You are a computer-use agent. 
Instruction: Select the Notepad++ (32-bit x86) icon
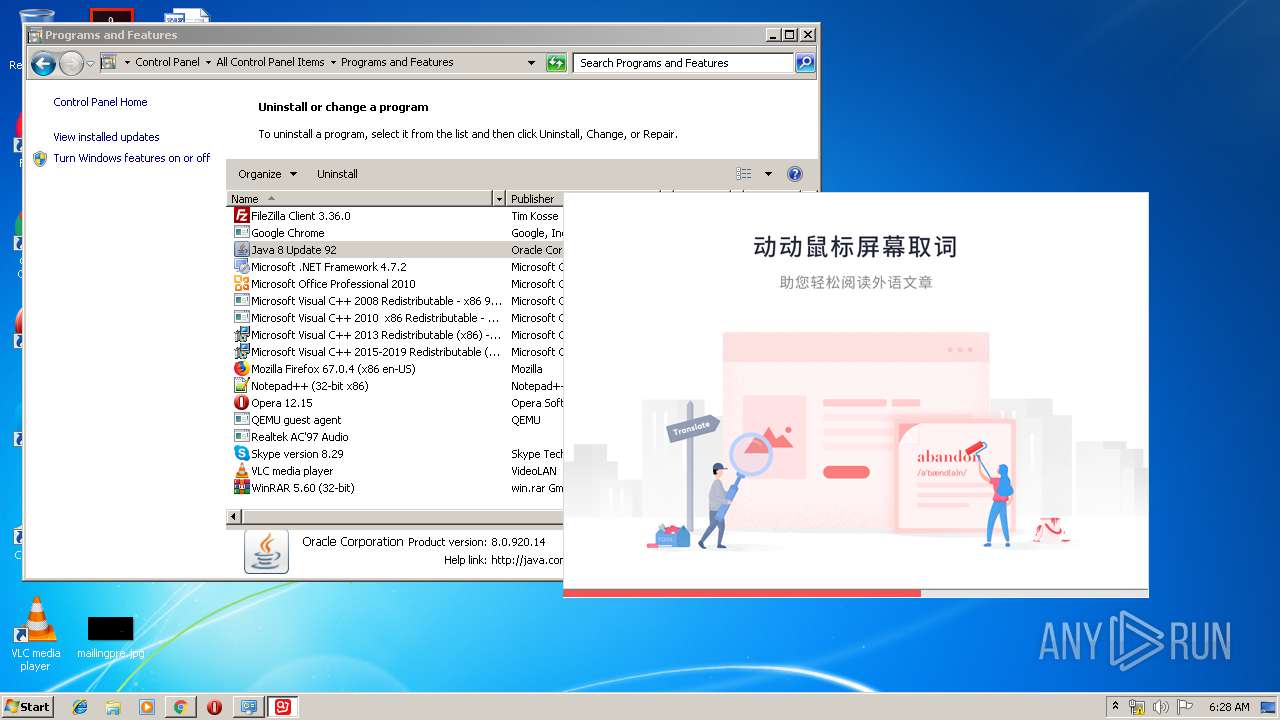pos(241,385)
